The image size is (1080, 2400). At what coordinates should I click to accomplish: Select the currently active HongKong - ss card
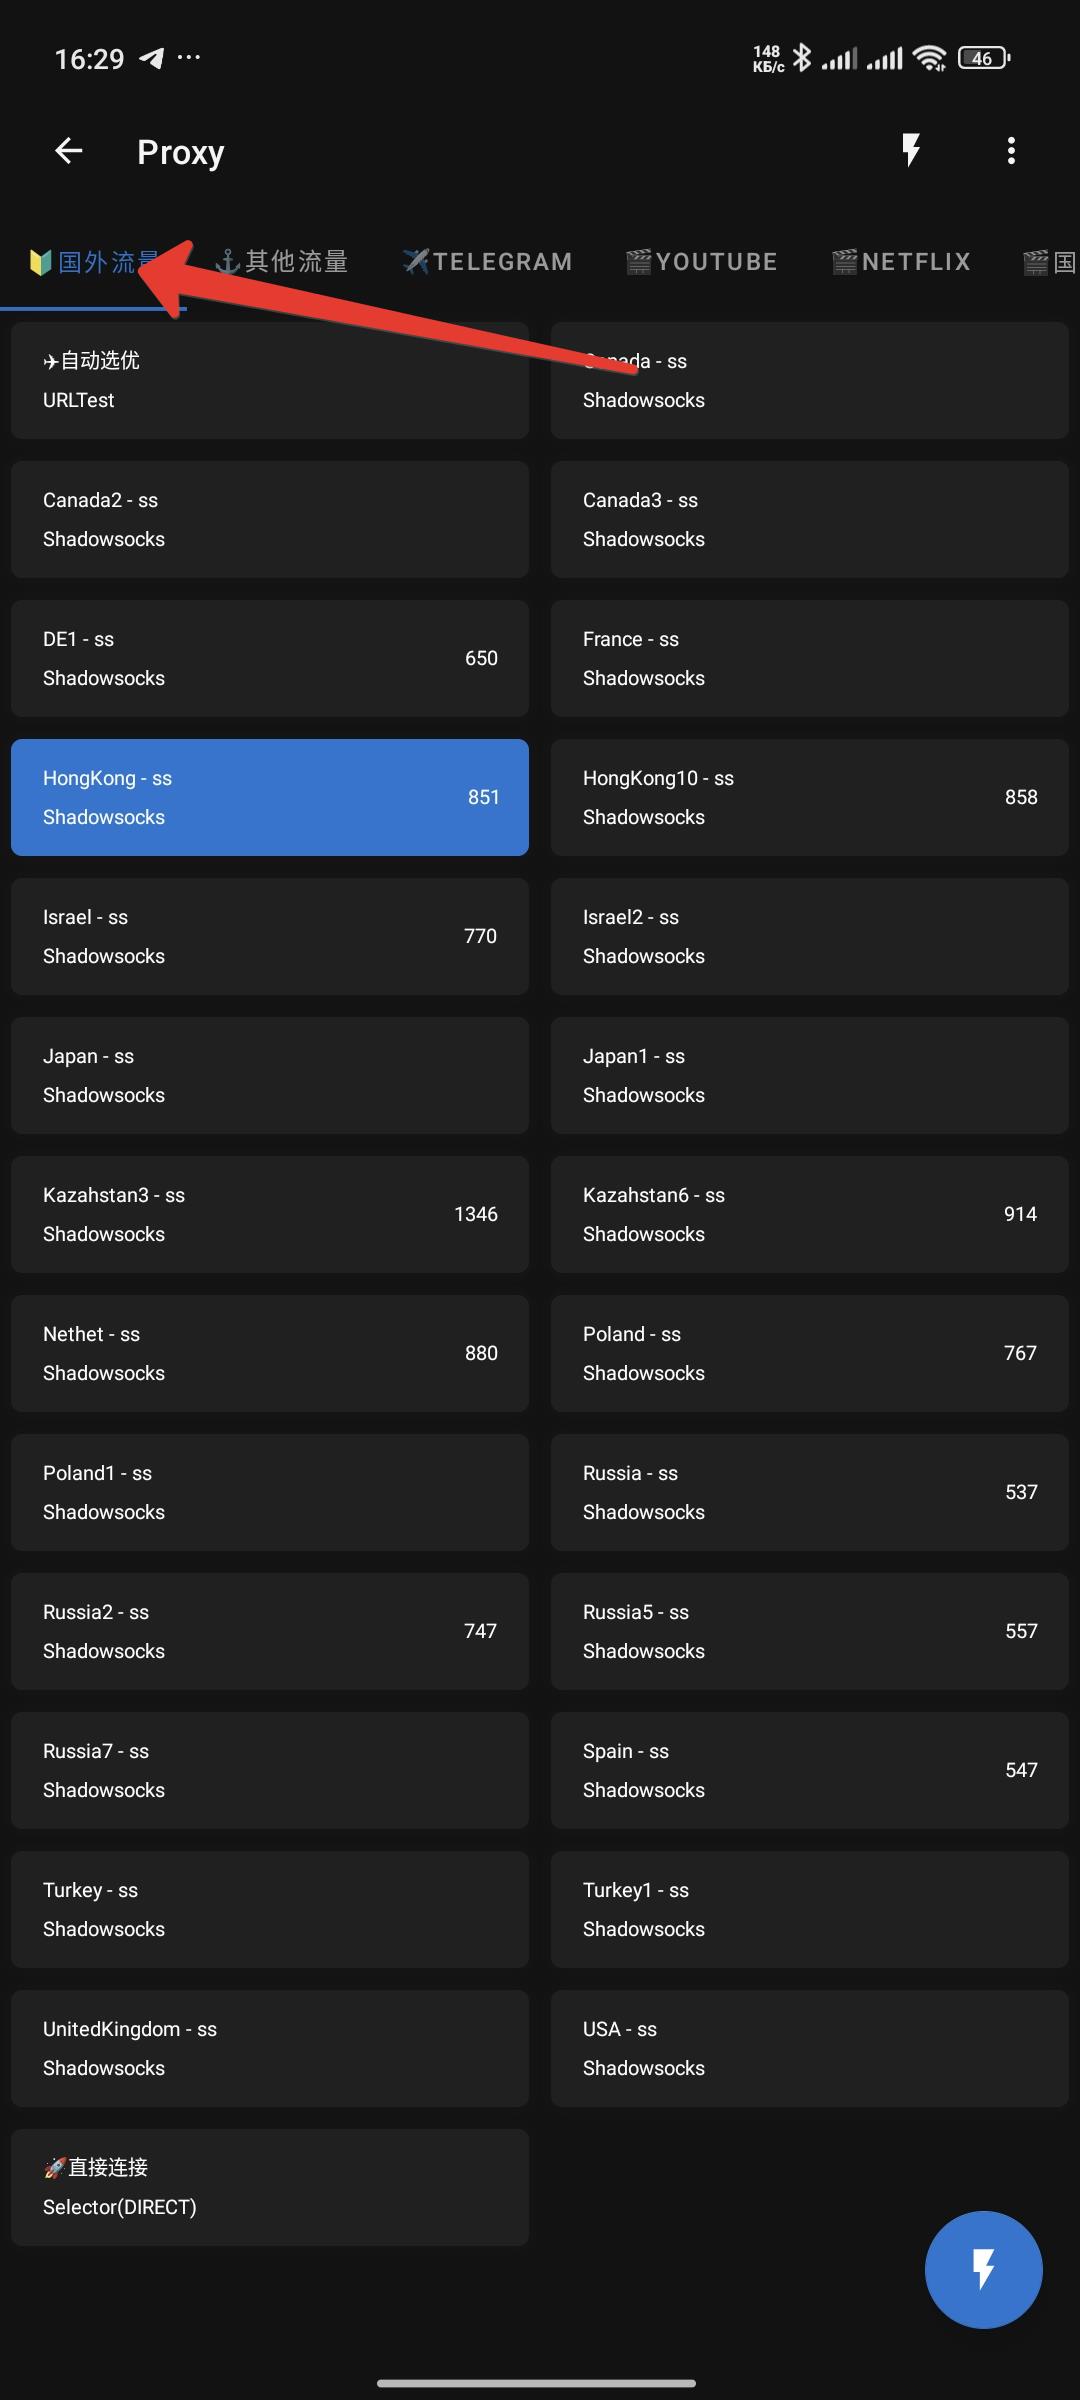270,797
